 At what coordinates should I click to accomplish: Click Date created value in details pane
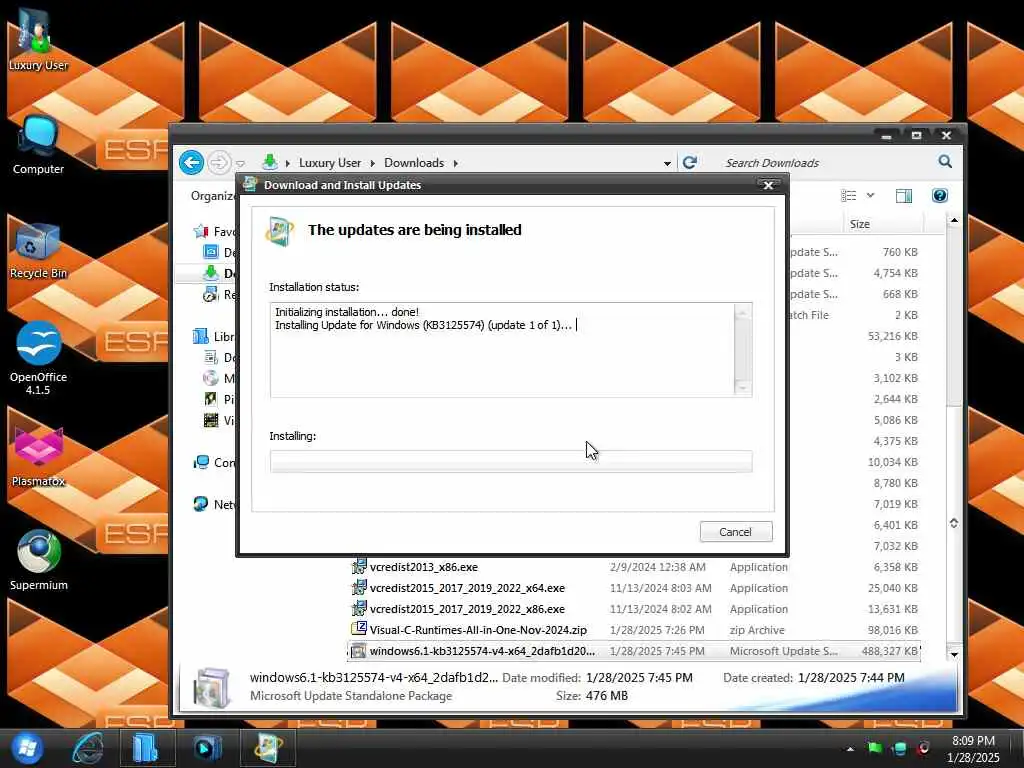point(851,677)
